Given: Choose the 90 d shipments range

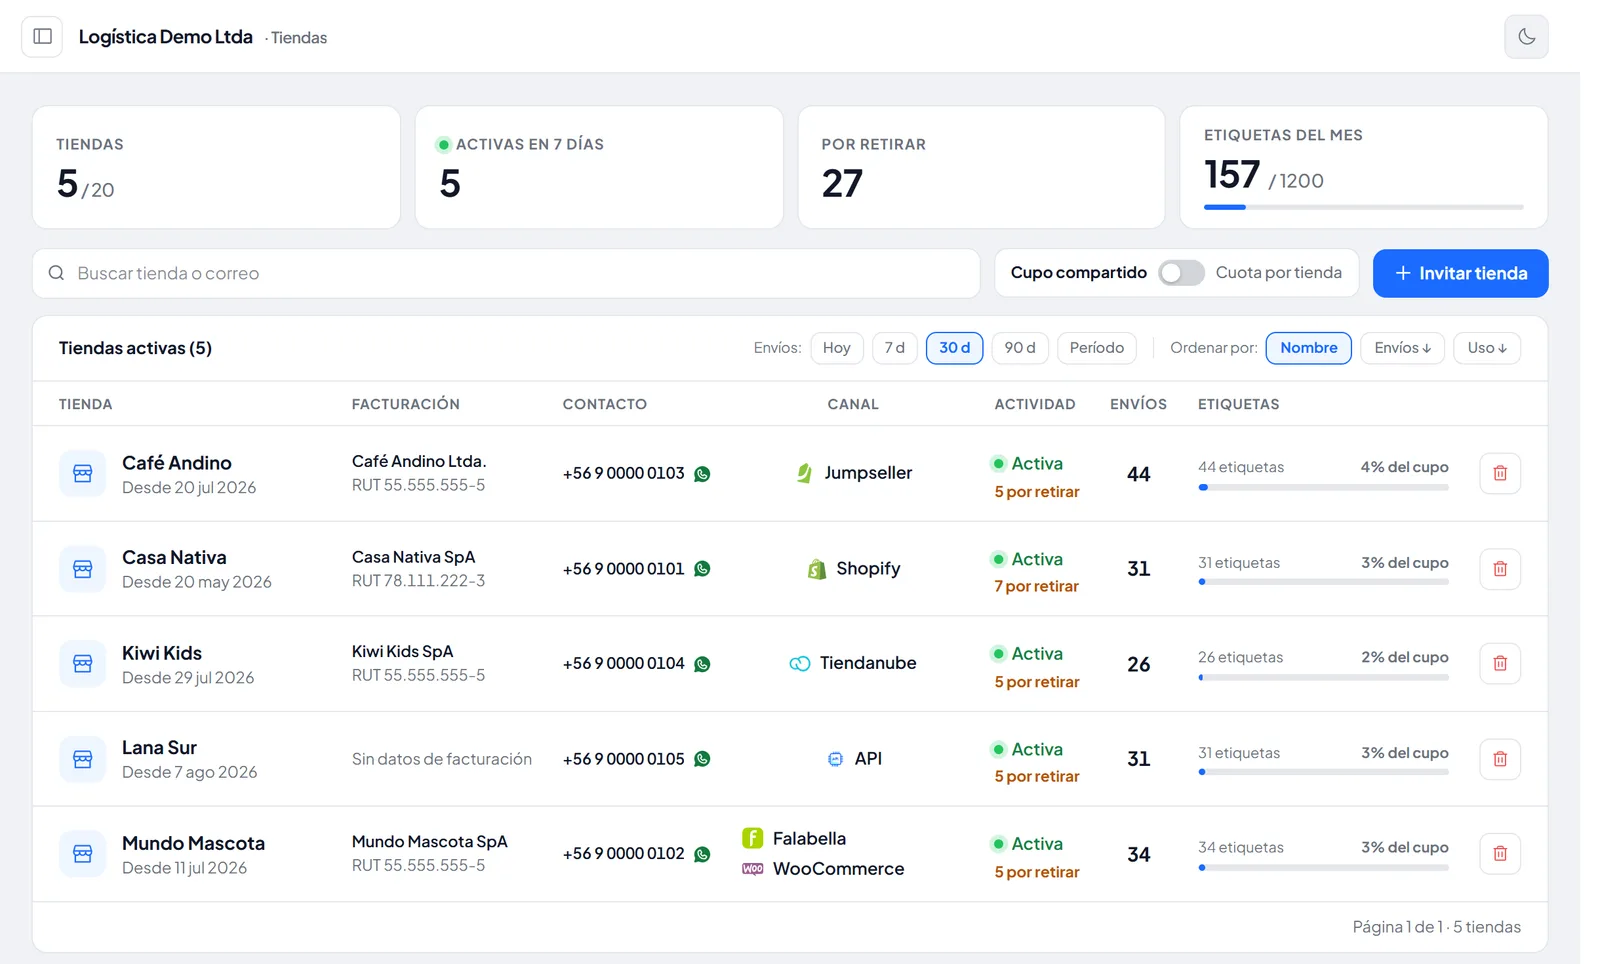Looking at the screenshot, I should [x=1020, y=348].
